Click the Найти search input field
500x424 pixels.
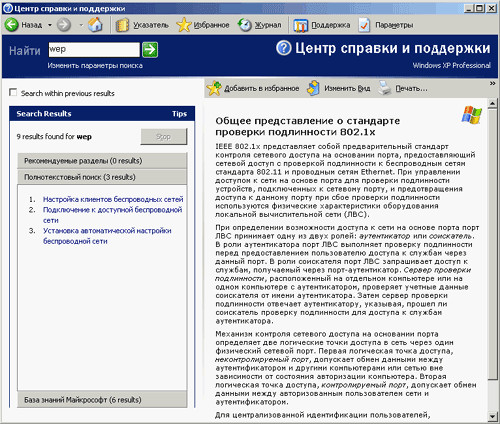pos(94,50)
